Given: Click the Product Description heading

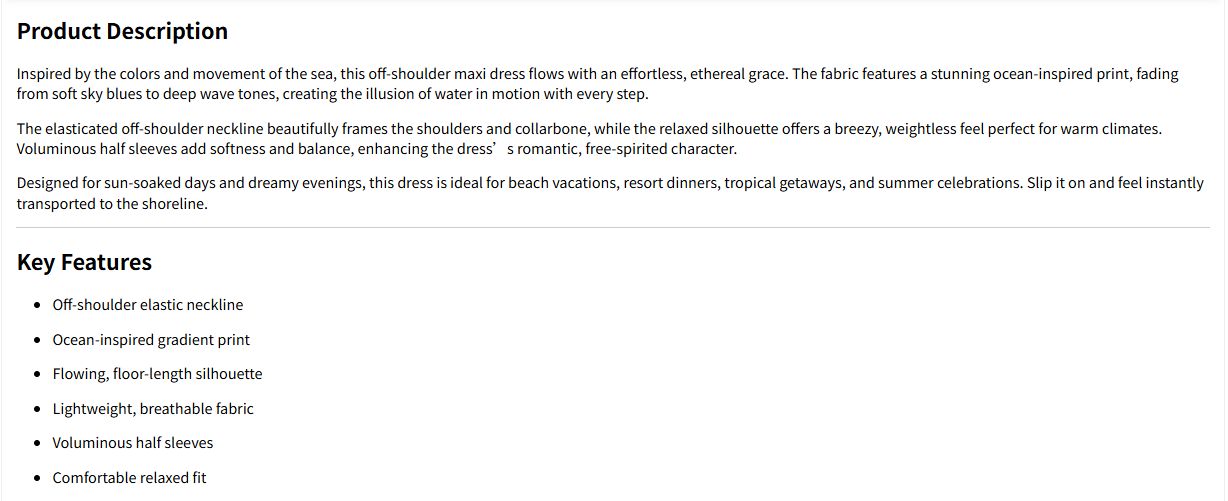Looking at the screenshot, I should 122,31.
